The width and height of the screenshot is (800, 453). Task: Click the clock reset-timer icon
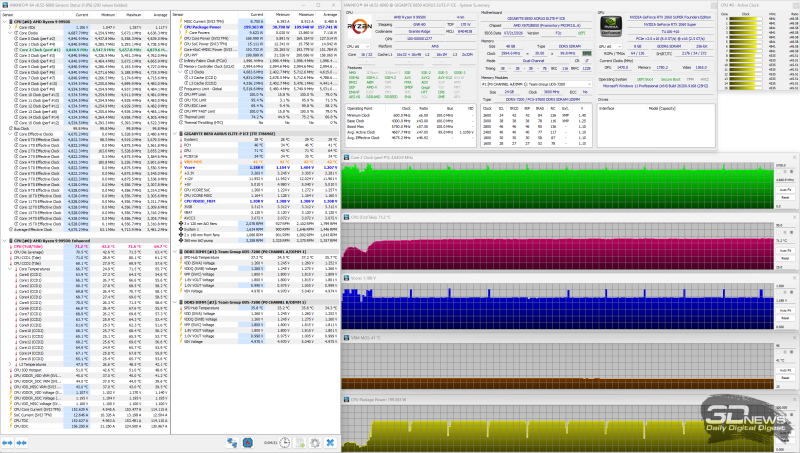point(285,442)
